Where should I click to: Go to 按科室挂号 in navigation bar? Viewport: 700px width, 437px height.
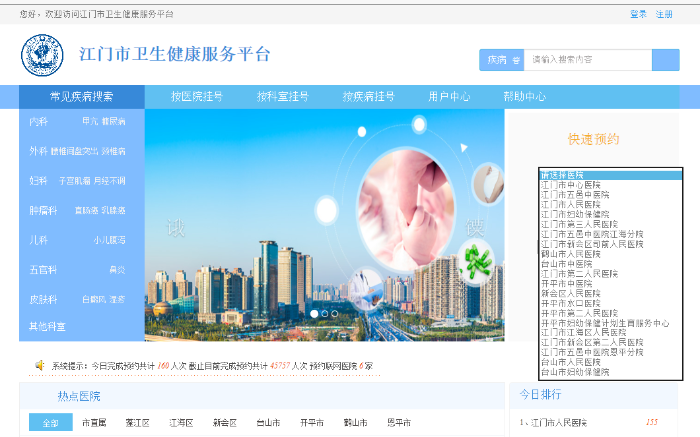pyautogui.click(x=283, y=96)
